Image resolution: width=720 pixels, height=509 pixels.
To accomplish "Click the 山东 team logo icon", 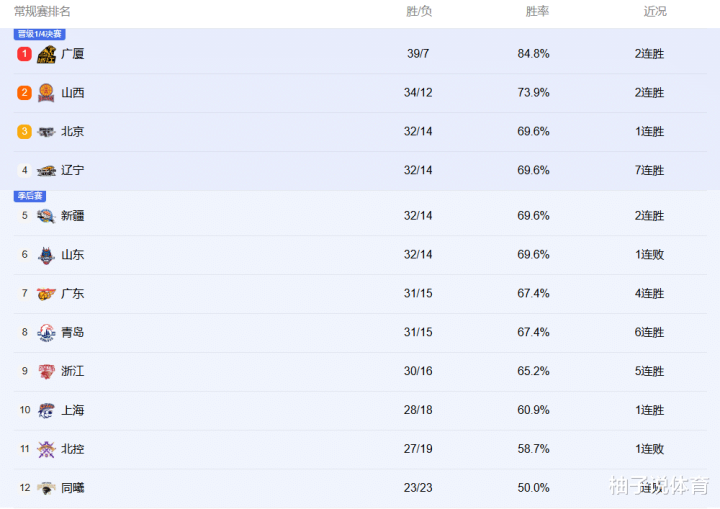I will click(46, 255).
